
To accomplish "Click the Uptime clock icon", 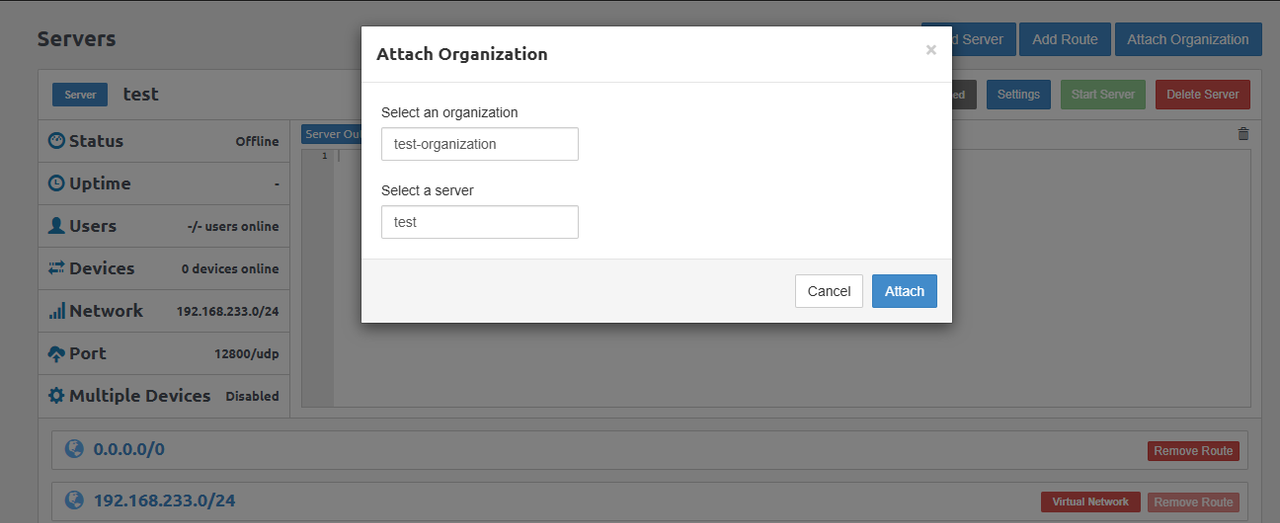I will coord(56,184).
